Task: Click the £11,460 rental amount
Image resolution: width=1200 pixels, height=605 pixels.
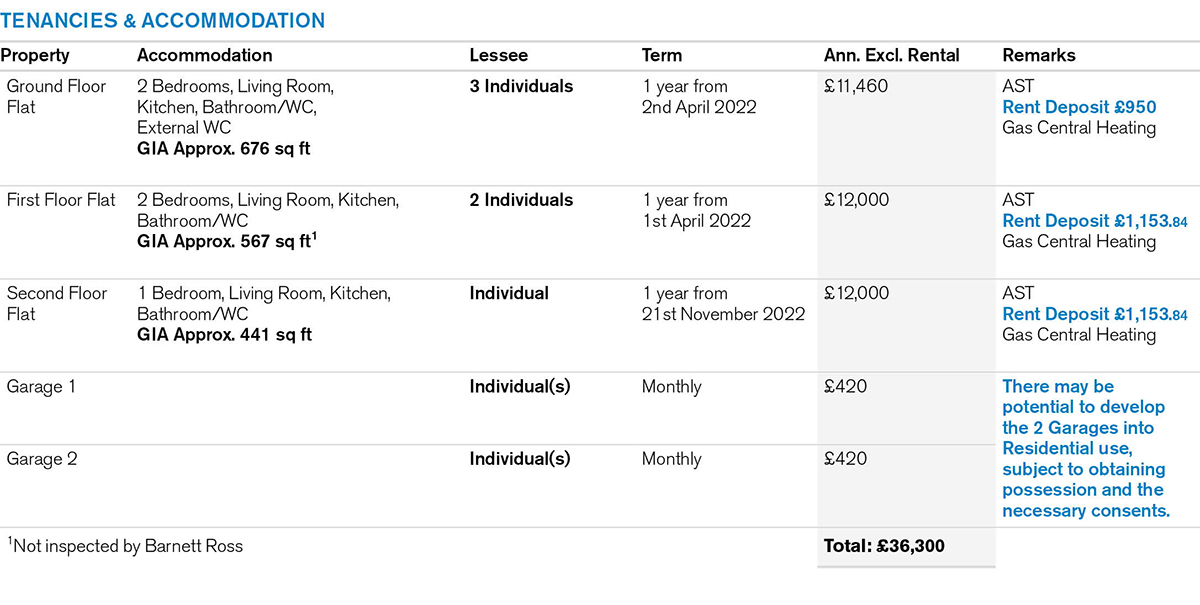Action: coord(856,87)
